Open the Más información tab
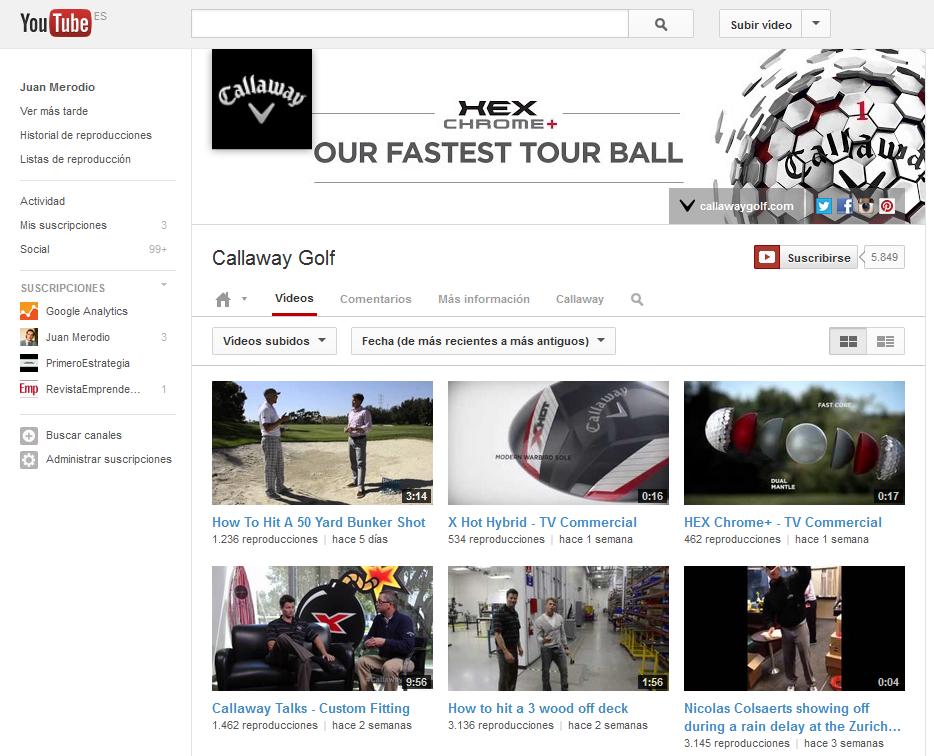Screen dimensions: 934x756 tap(484, 299)
